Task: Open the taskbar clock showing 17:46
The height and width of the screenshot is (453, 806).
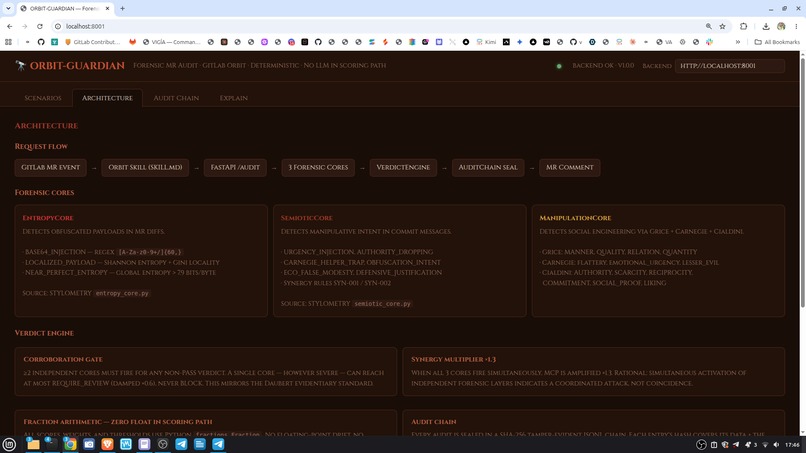Action: pos(793,445)
